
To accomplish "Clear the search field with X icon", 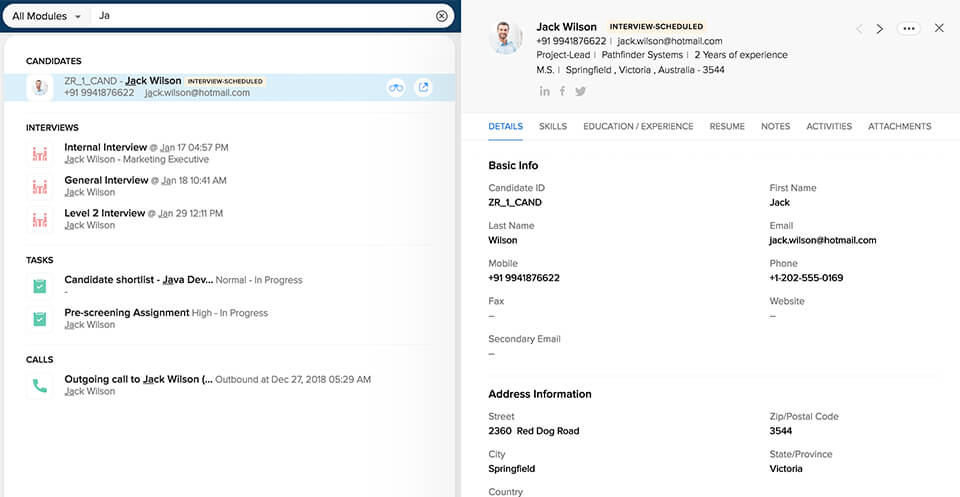I will click(x=442, y=17).
